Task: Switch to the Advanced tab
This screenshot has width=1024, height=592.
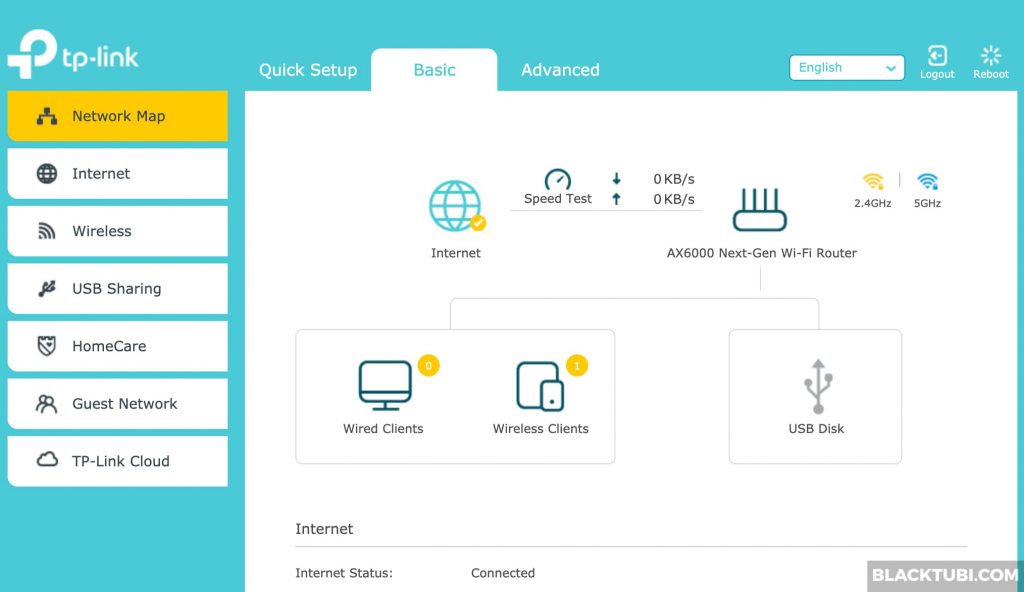Action: (x=560, y=70)
